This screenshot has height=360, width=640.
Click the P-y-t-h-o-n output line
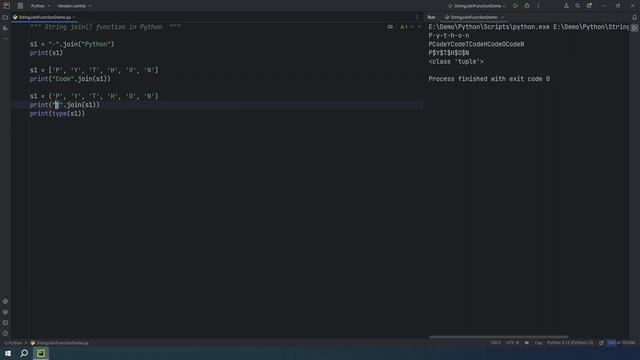449,36
